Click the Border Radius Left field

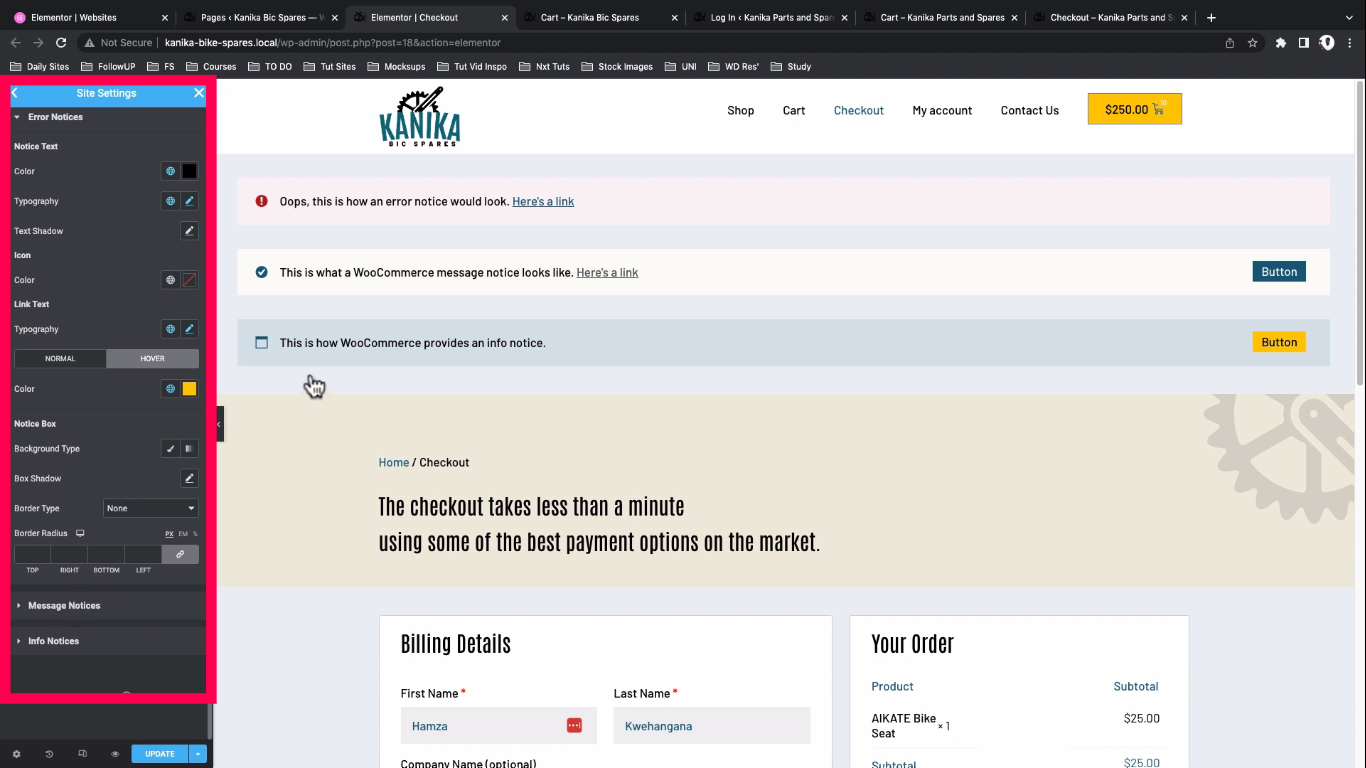143,554
